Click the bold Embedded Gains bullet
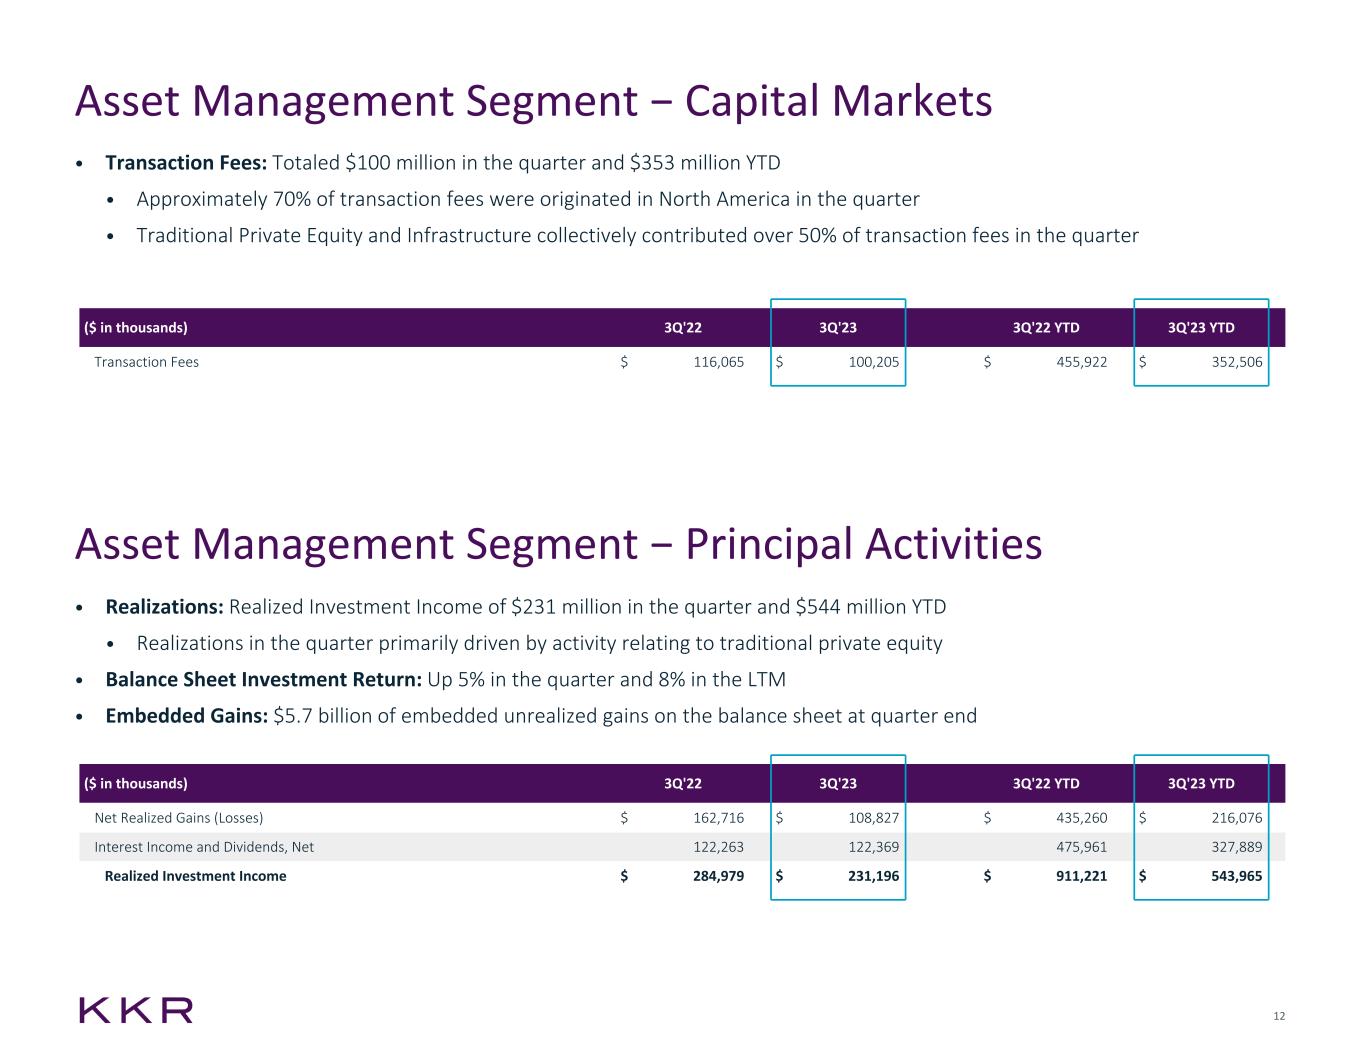The height and width of the screenshot is (1055, 1365). point(187,716)
